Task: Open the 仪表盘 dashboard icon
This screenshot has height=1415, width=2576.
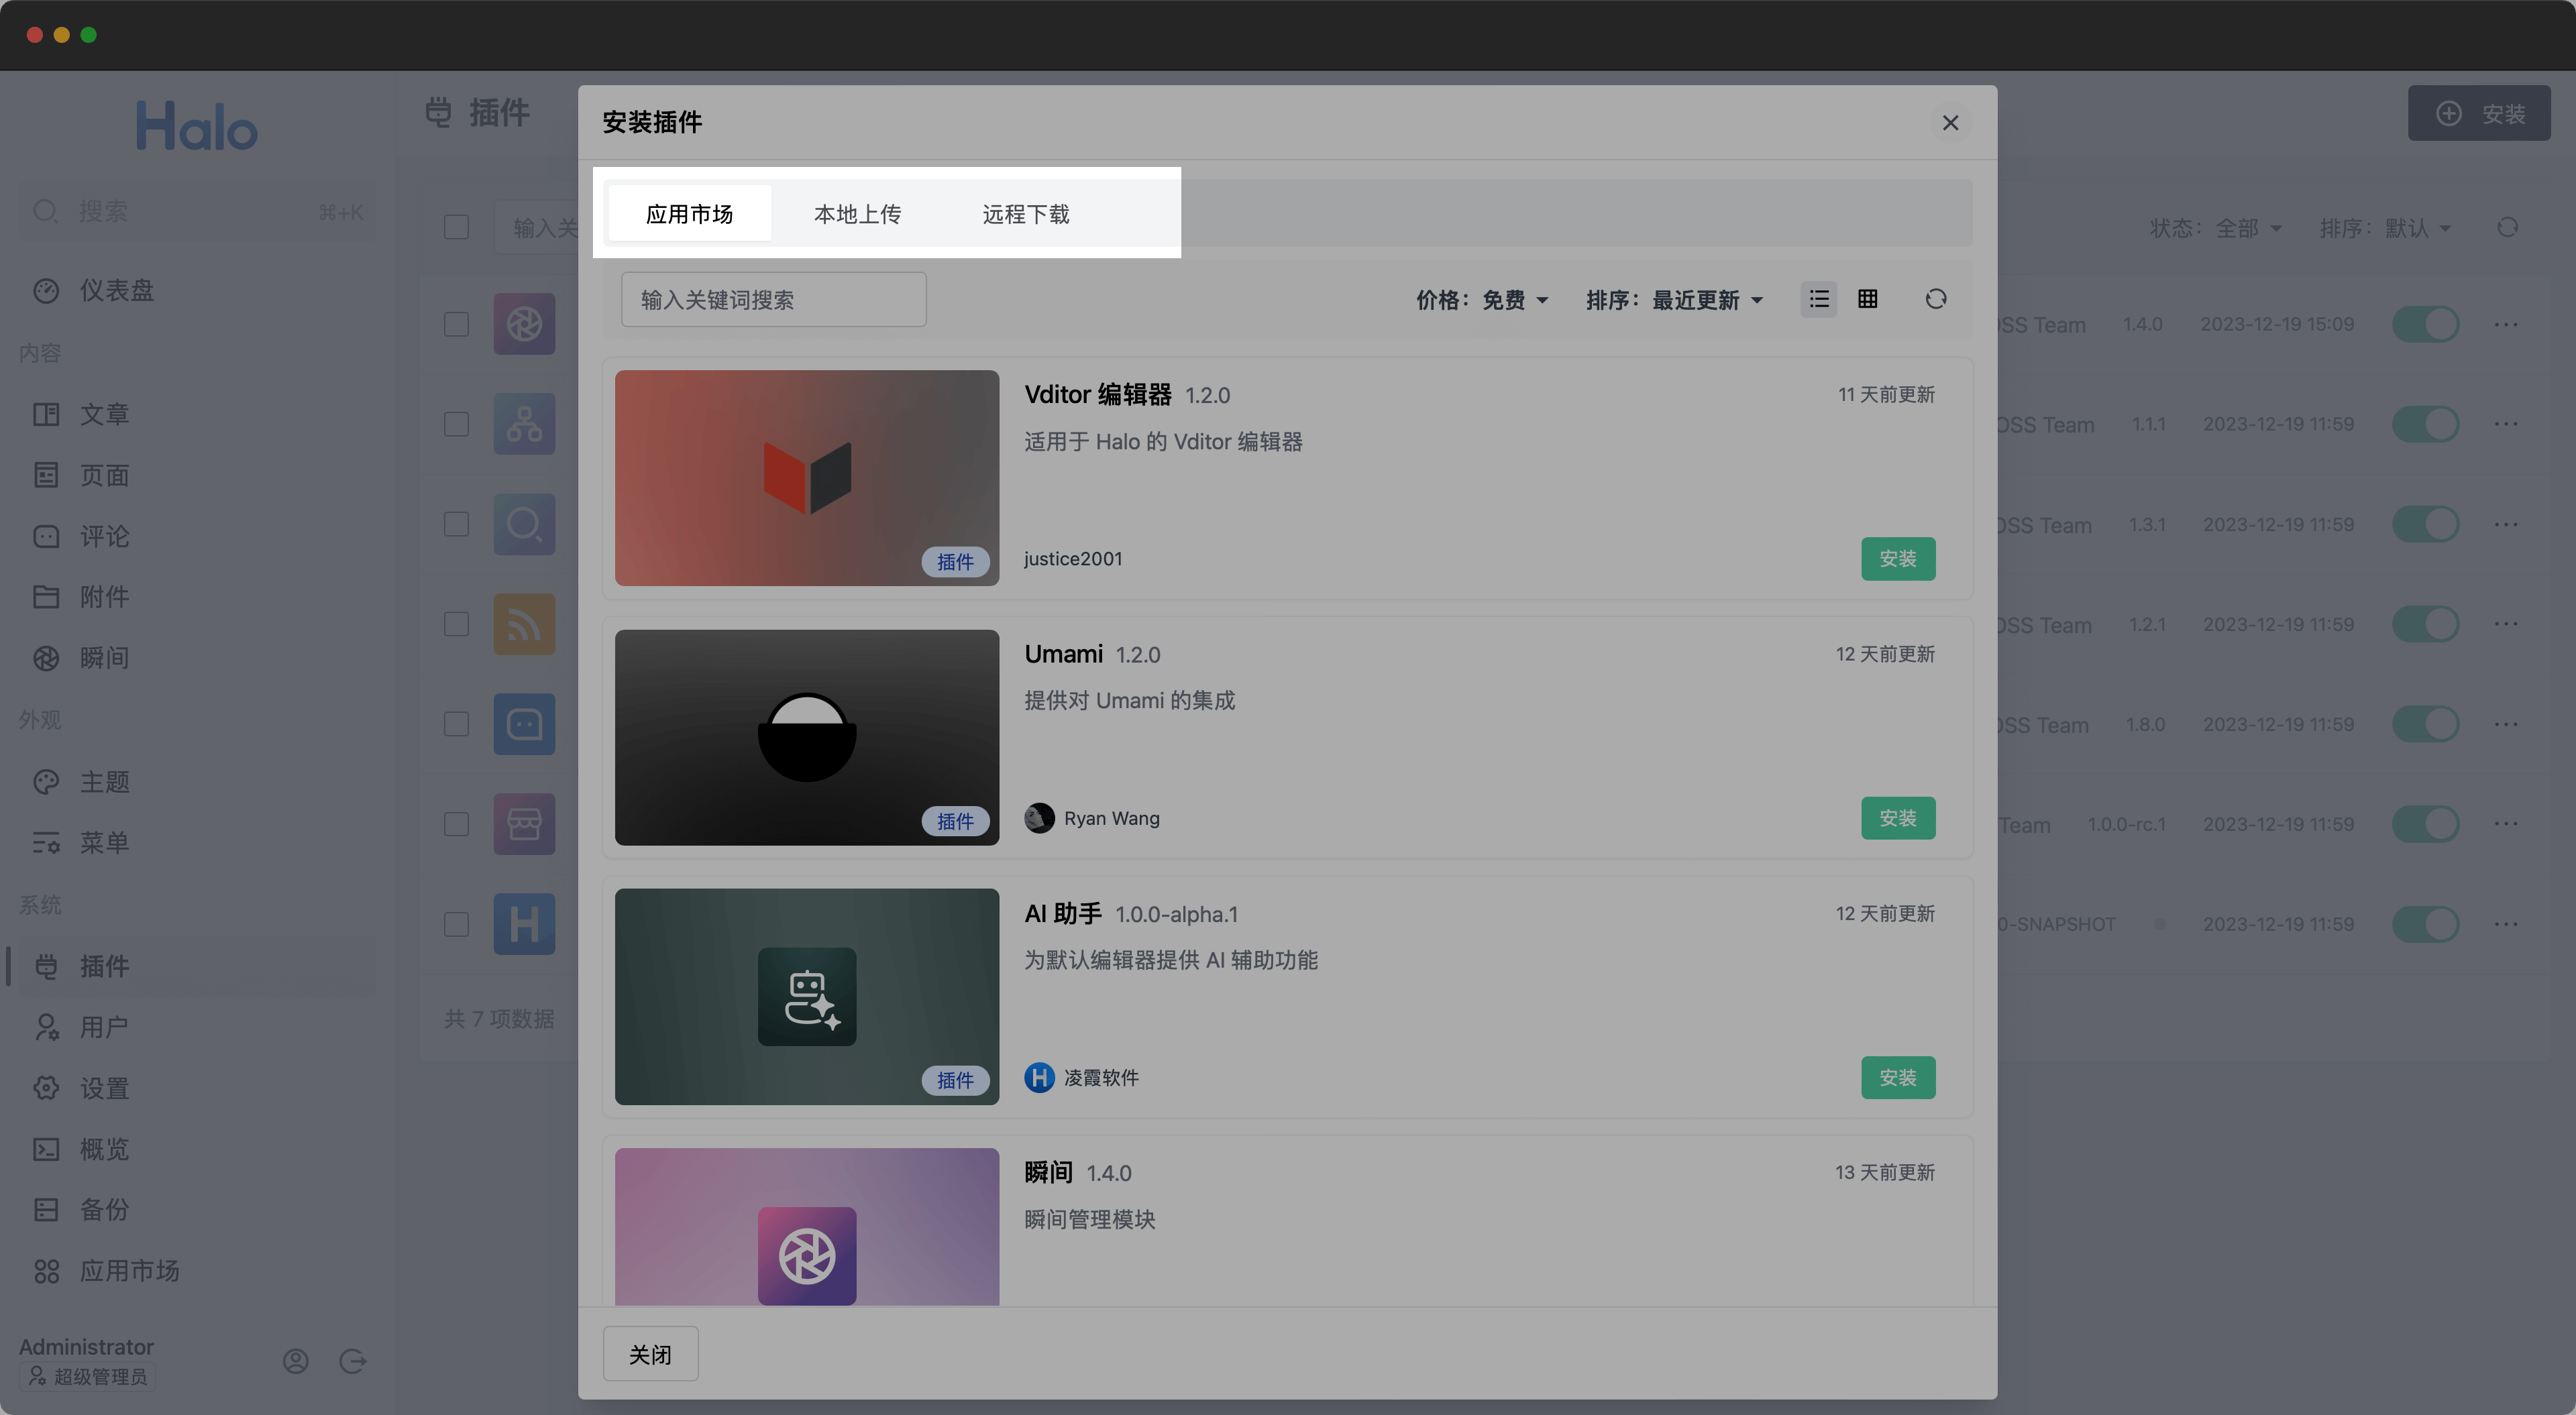Action: tap(46, 290)
